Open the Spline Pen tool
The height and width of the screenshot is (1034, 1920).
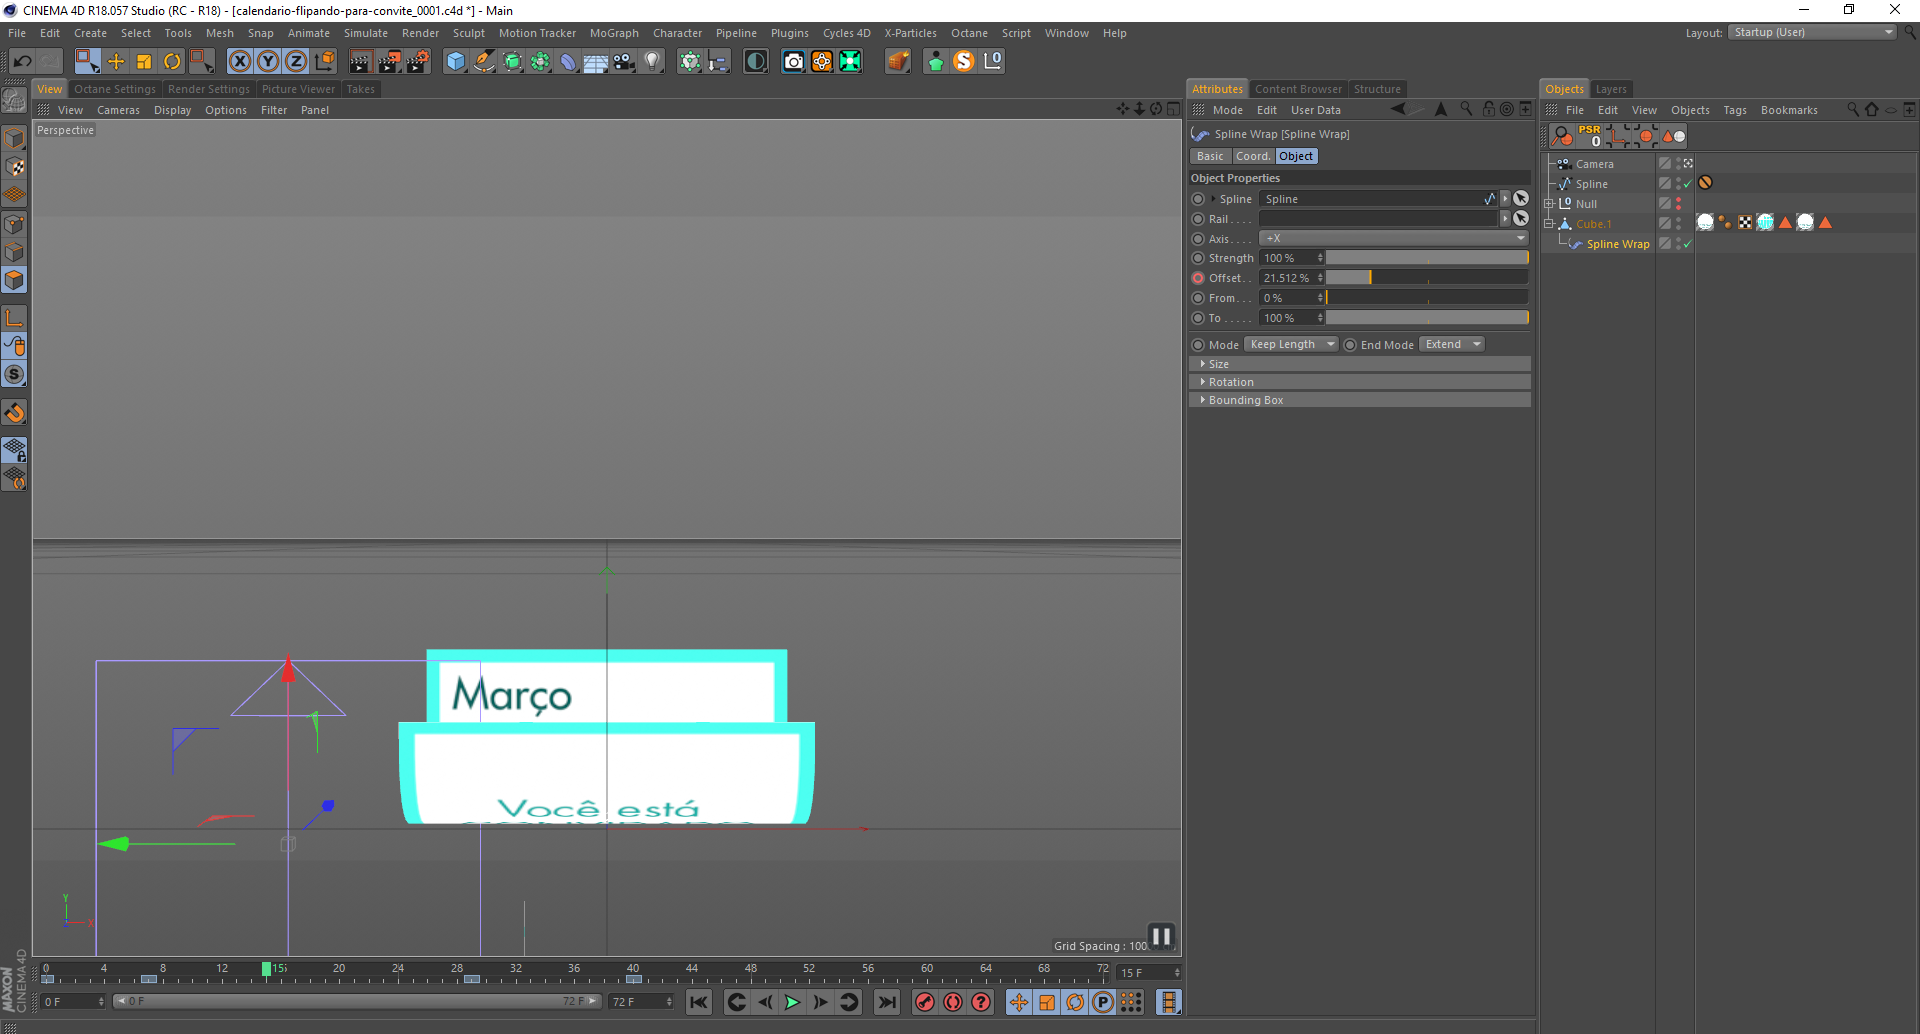(484, 62)
